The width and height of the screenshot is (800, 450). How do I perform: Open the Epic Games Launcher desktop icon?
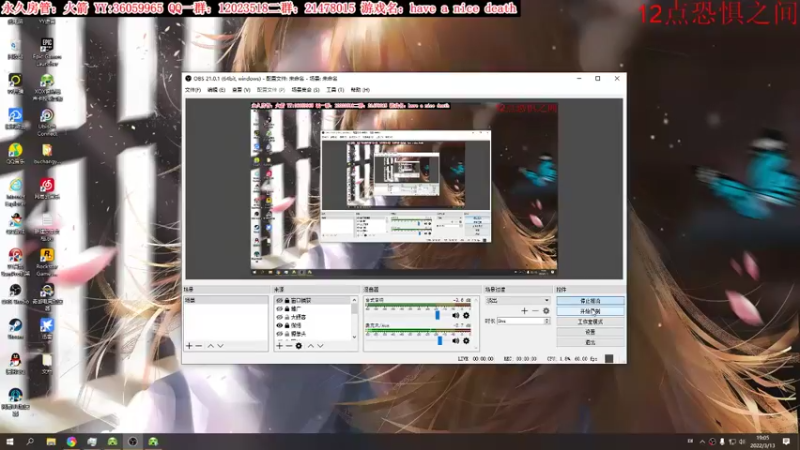tap(47, 51)
